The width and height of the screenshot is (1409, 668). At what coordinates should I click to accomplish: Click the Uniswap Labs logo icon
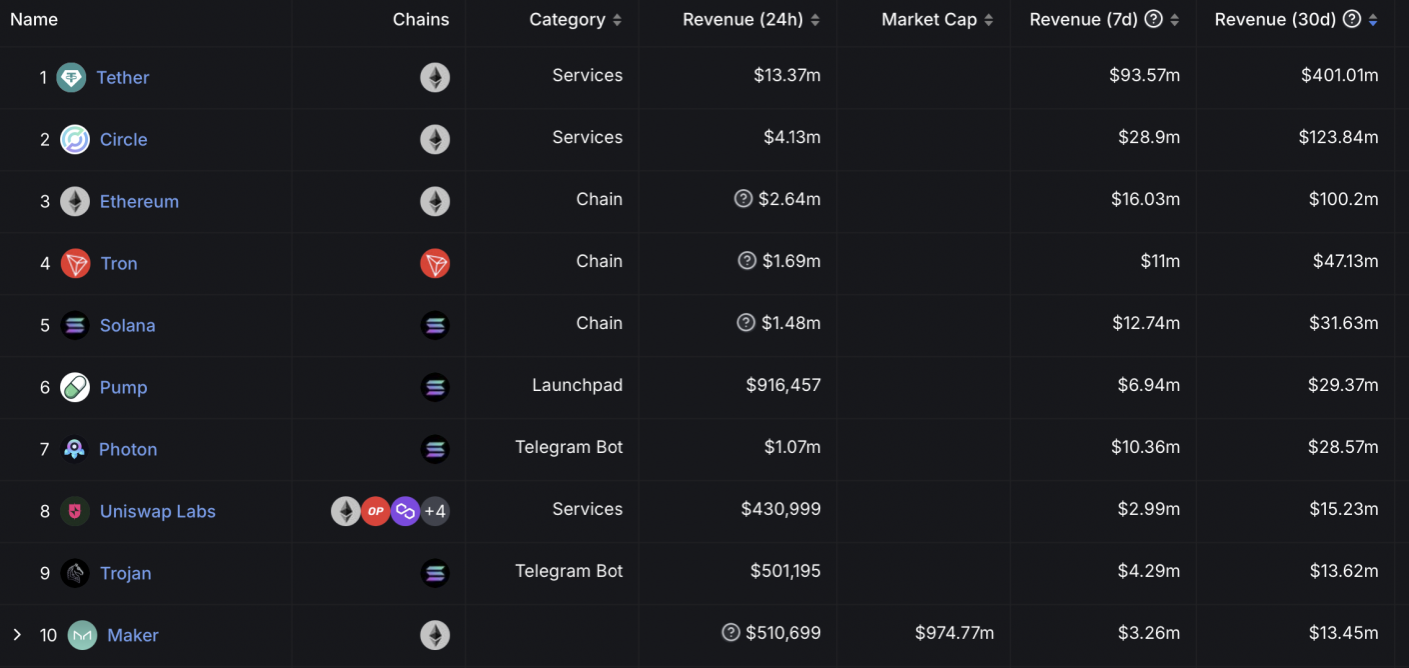[x=75, y=511]
